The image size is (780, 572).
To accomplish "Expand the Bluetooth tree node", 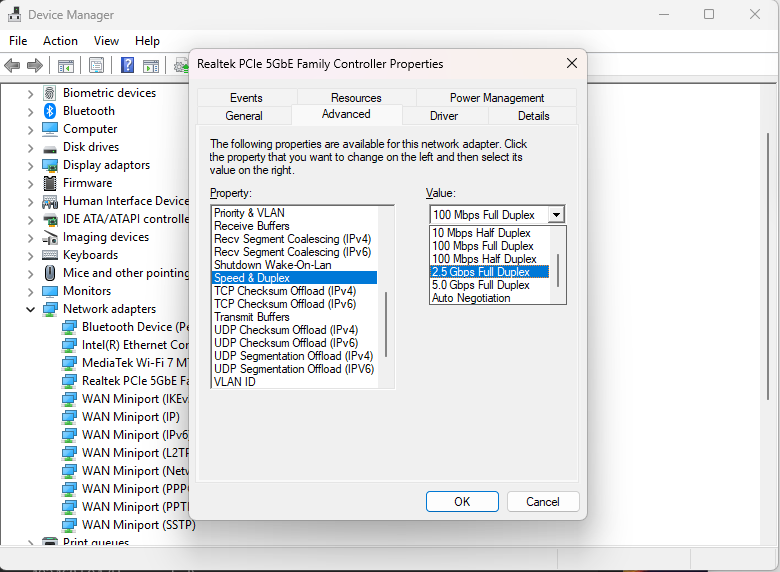I will coord(30,111).
